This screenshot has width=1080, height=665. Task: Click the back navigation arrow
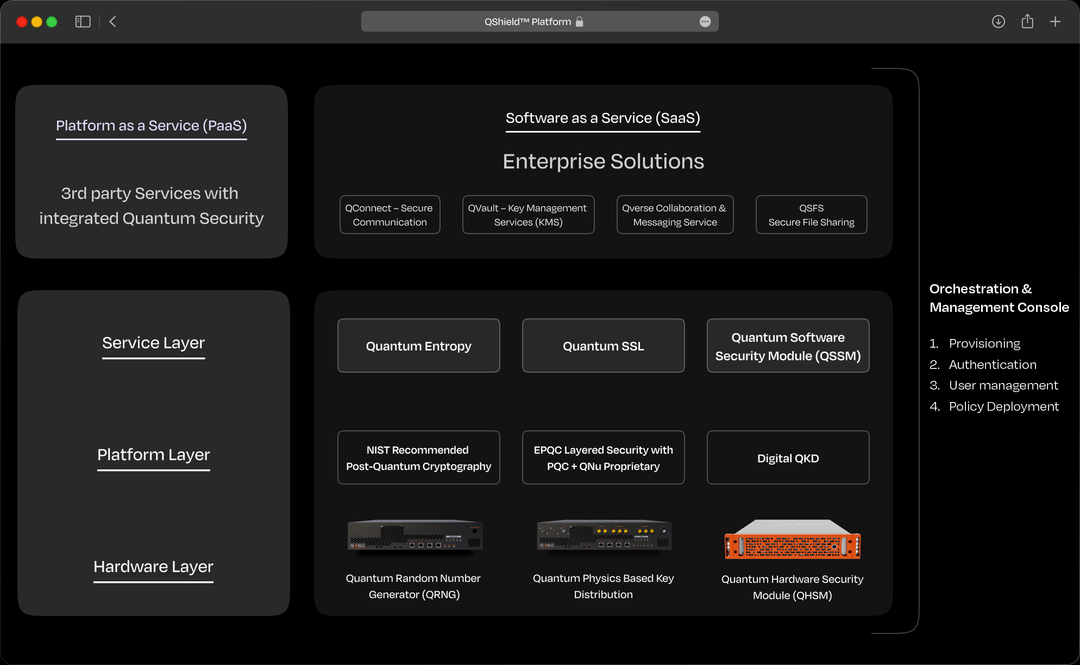[112, 21]
